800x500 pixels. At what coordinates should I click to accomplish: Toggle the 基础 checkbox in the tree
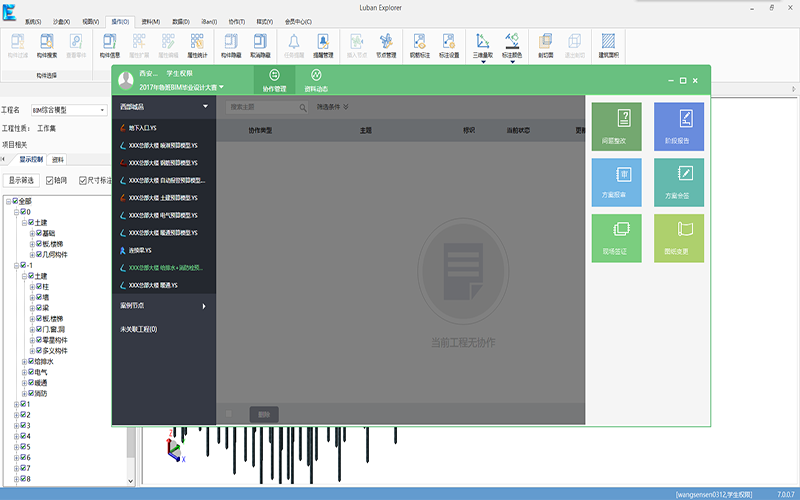tap(39, 233)
